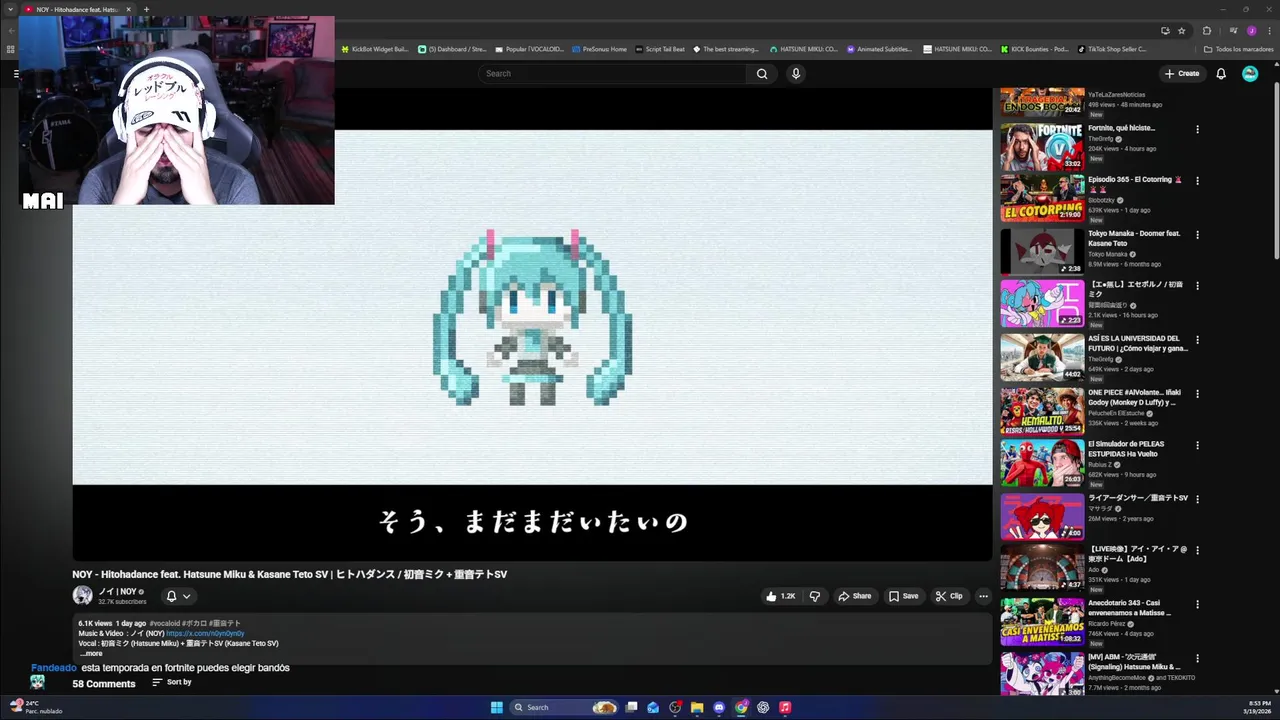The image size is (1280, 720).
Task: Open the music app in the taskbar
Action: [785, 707]
